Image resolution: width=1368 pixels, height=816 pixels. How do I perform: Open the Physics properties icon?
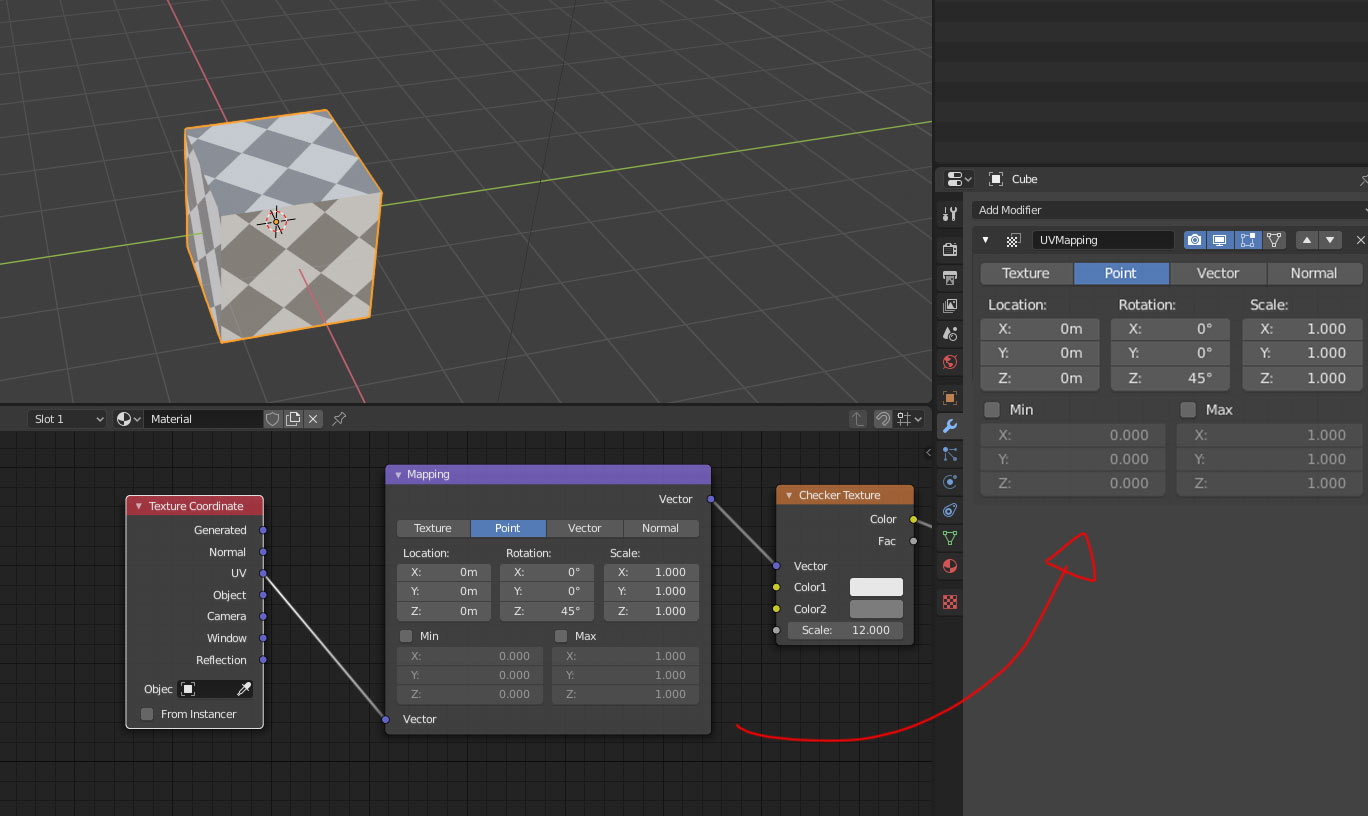point(950,482)
